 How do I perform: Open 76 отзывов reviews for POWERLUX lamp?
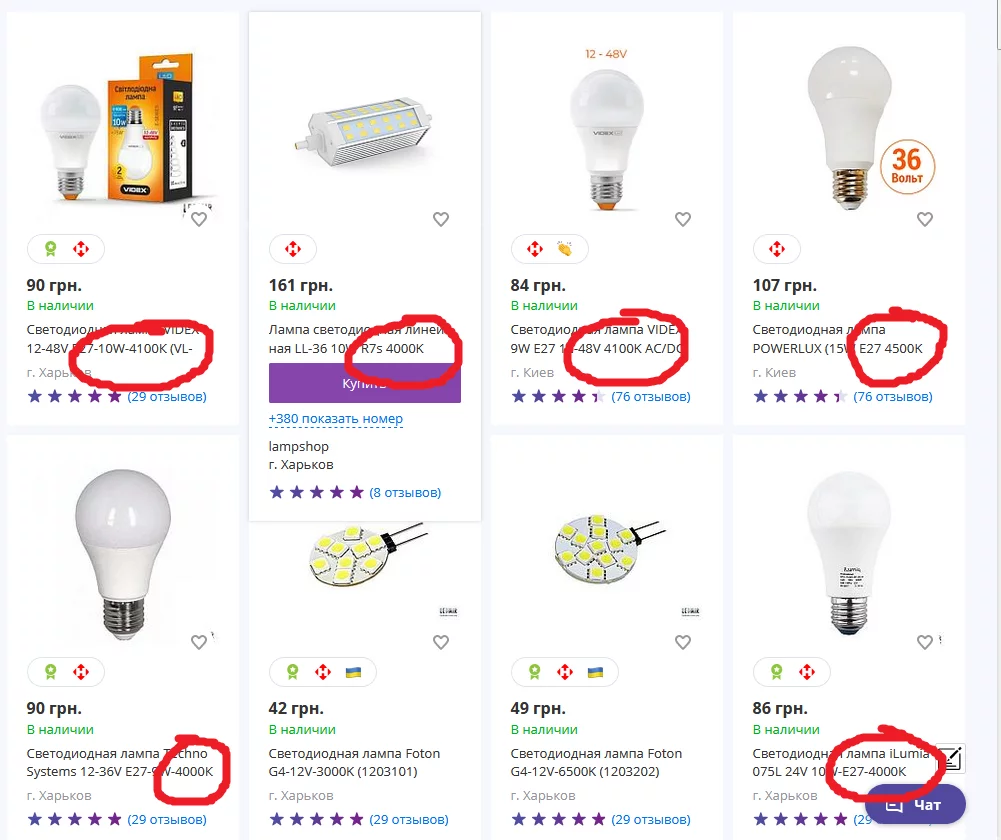pos(893,397)
